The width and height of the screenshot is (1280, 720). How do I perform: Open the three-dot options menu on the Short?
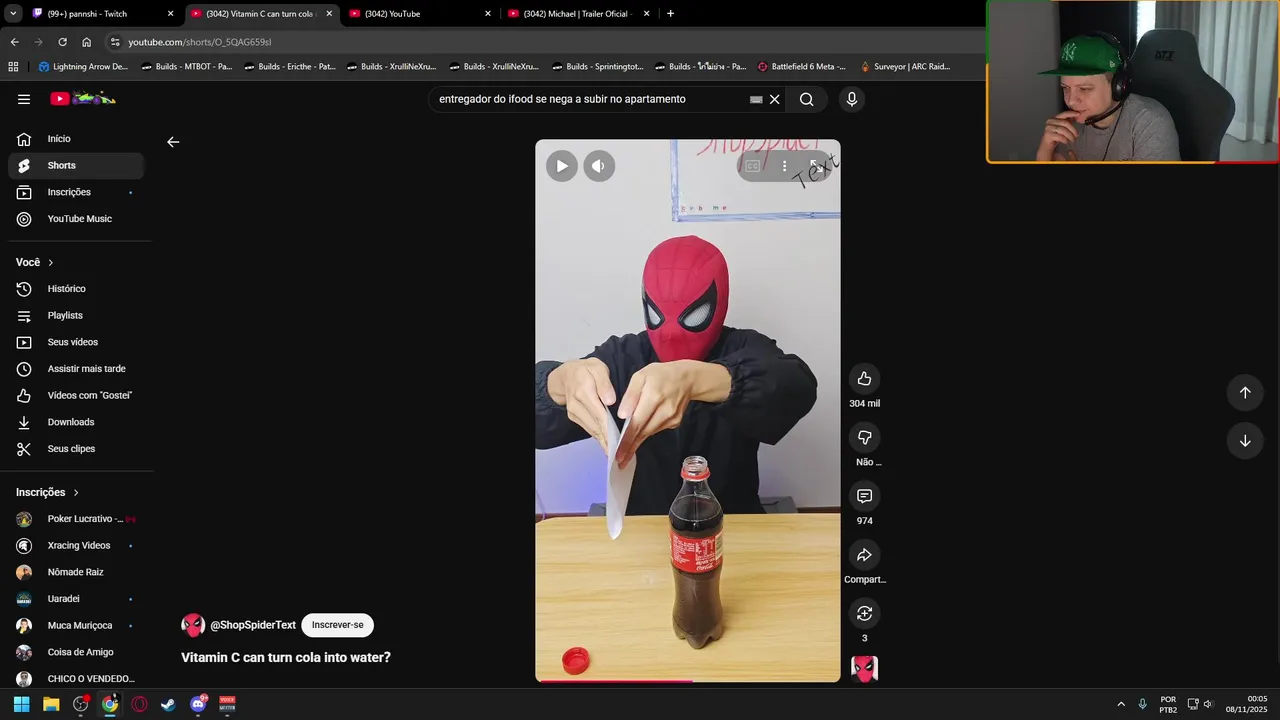(x=784, y=166)
